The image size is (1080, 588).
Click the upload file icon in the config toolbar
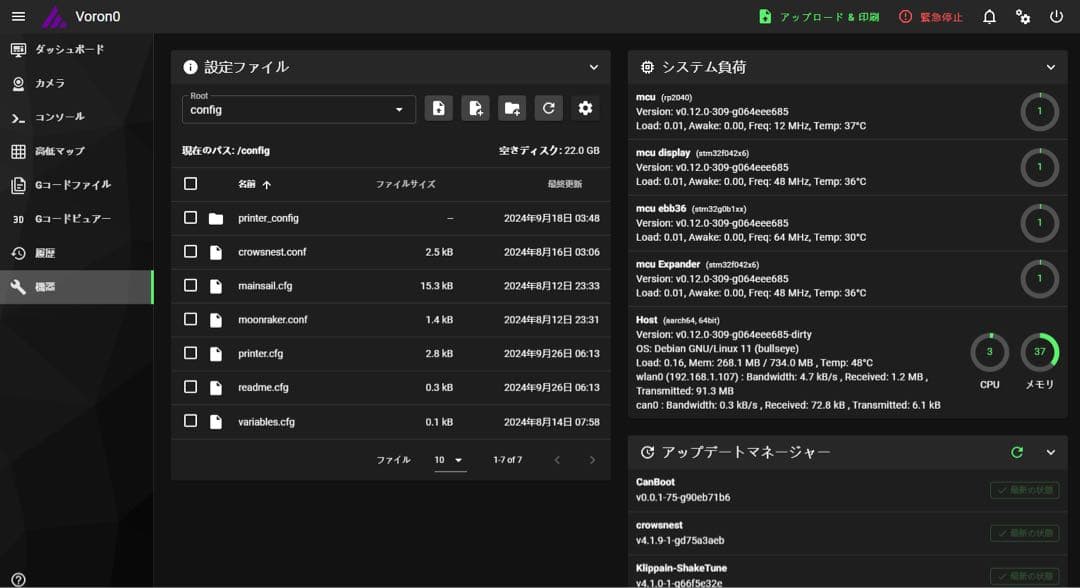point(438,108)
